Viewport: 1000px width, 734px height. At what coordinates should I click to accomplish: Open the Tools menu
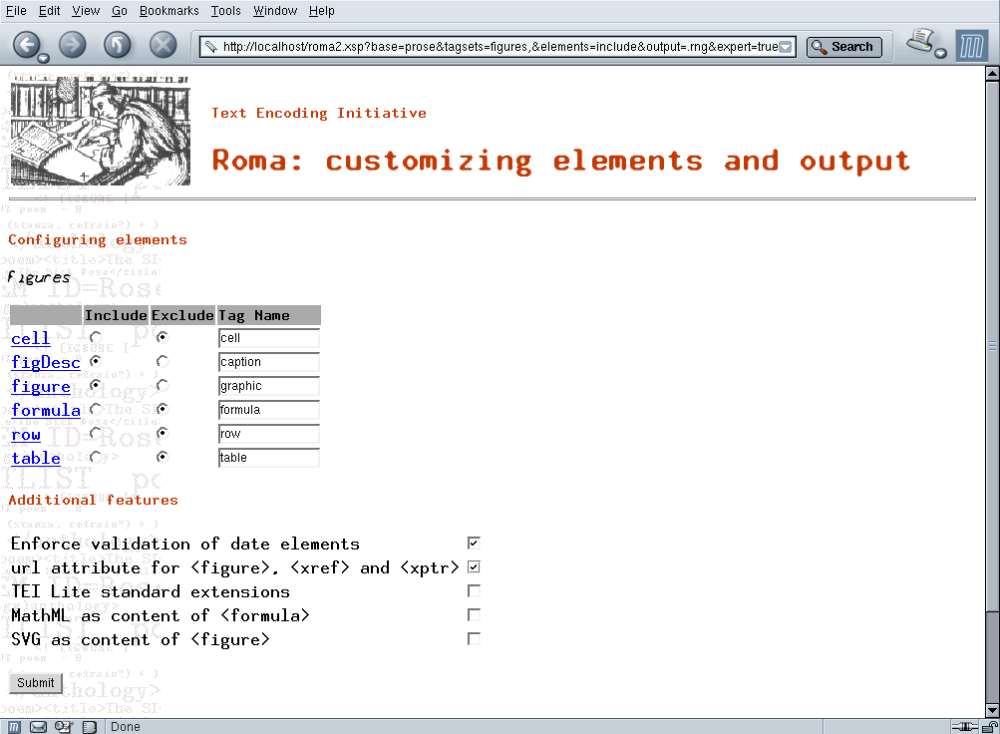coord(226,11)
